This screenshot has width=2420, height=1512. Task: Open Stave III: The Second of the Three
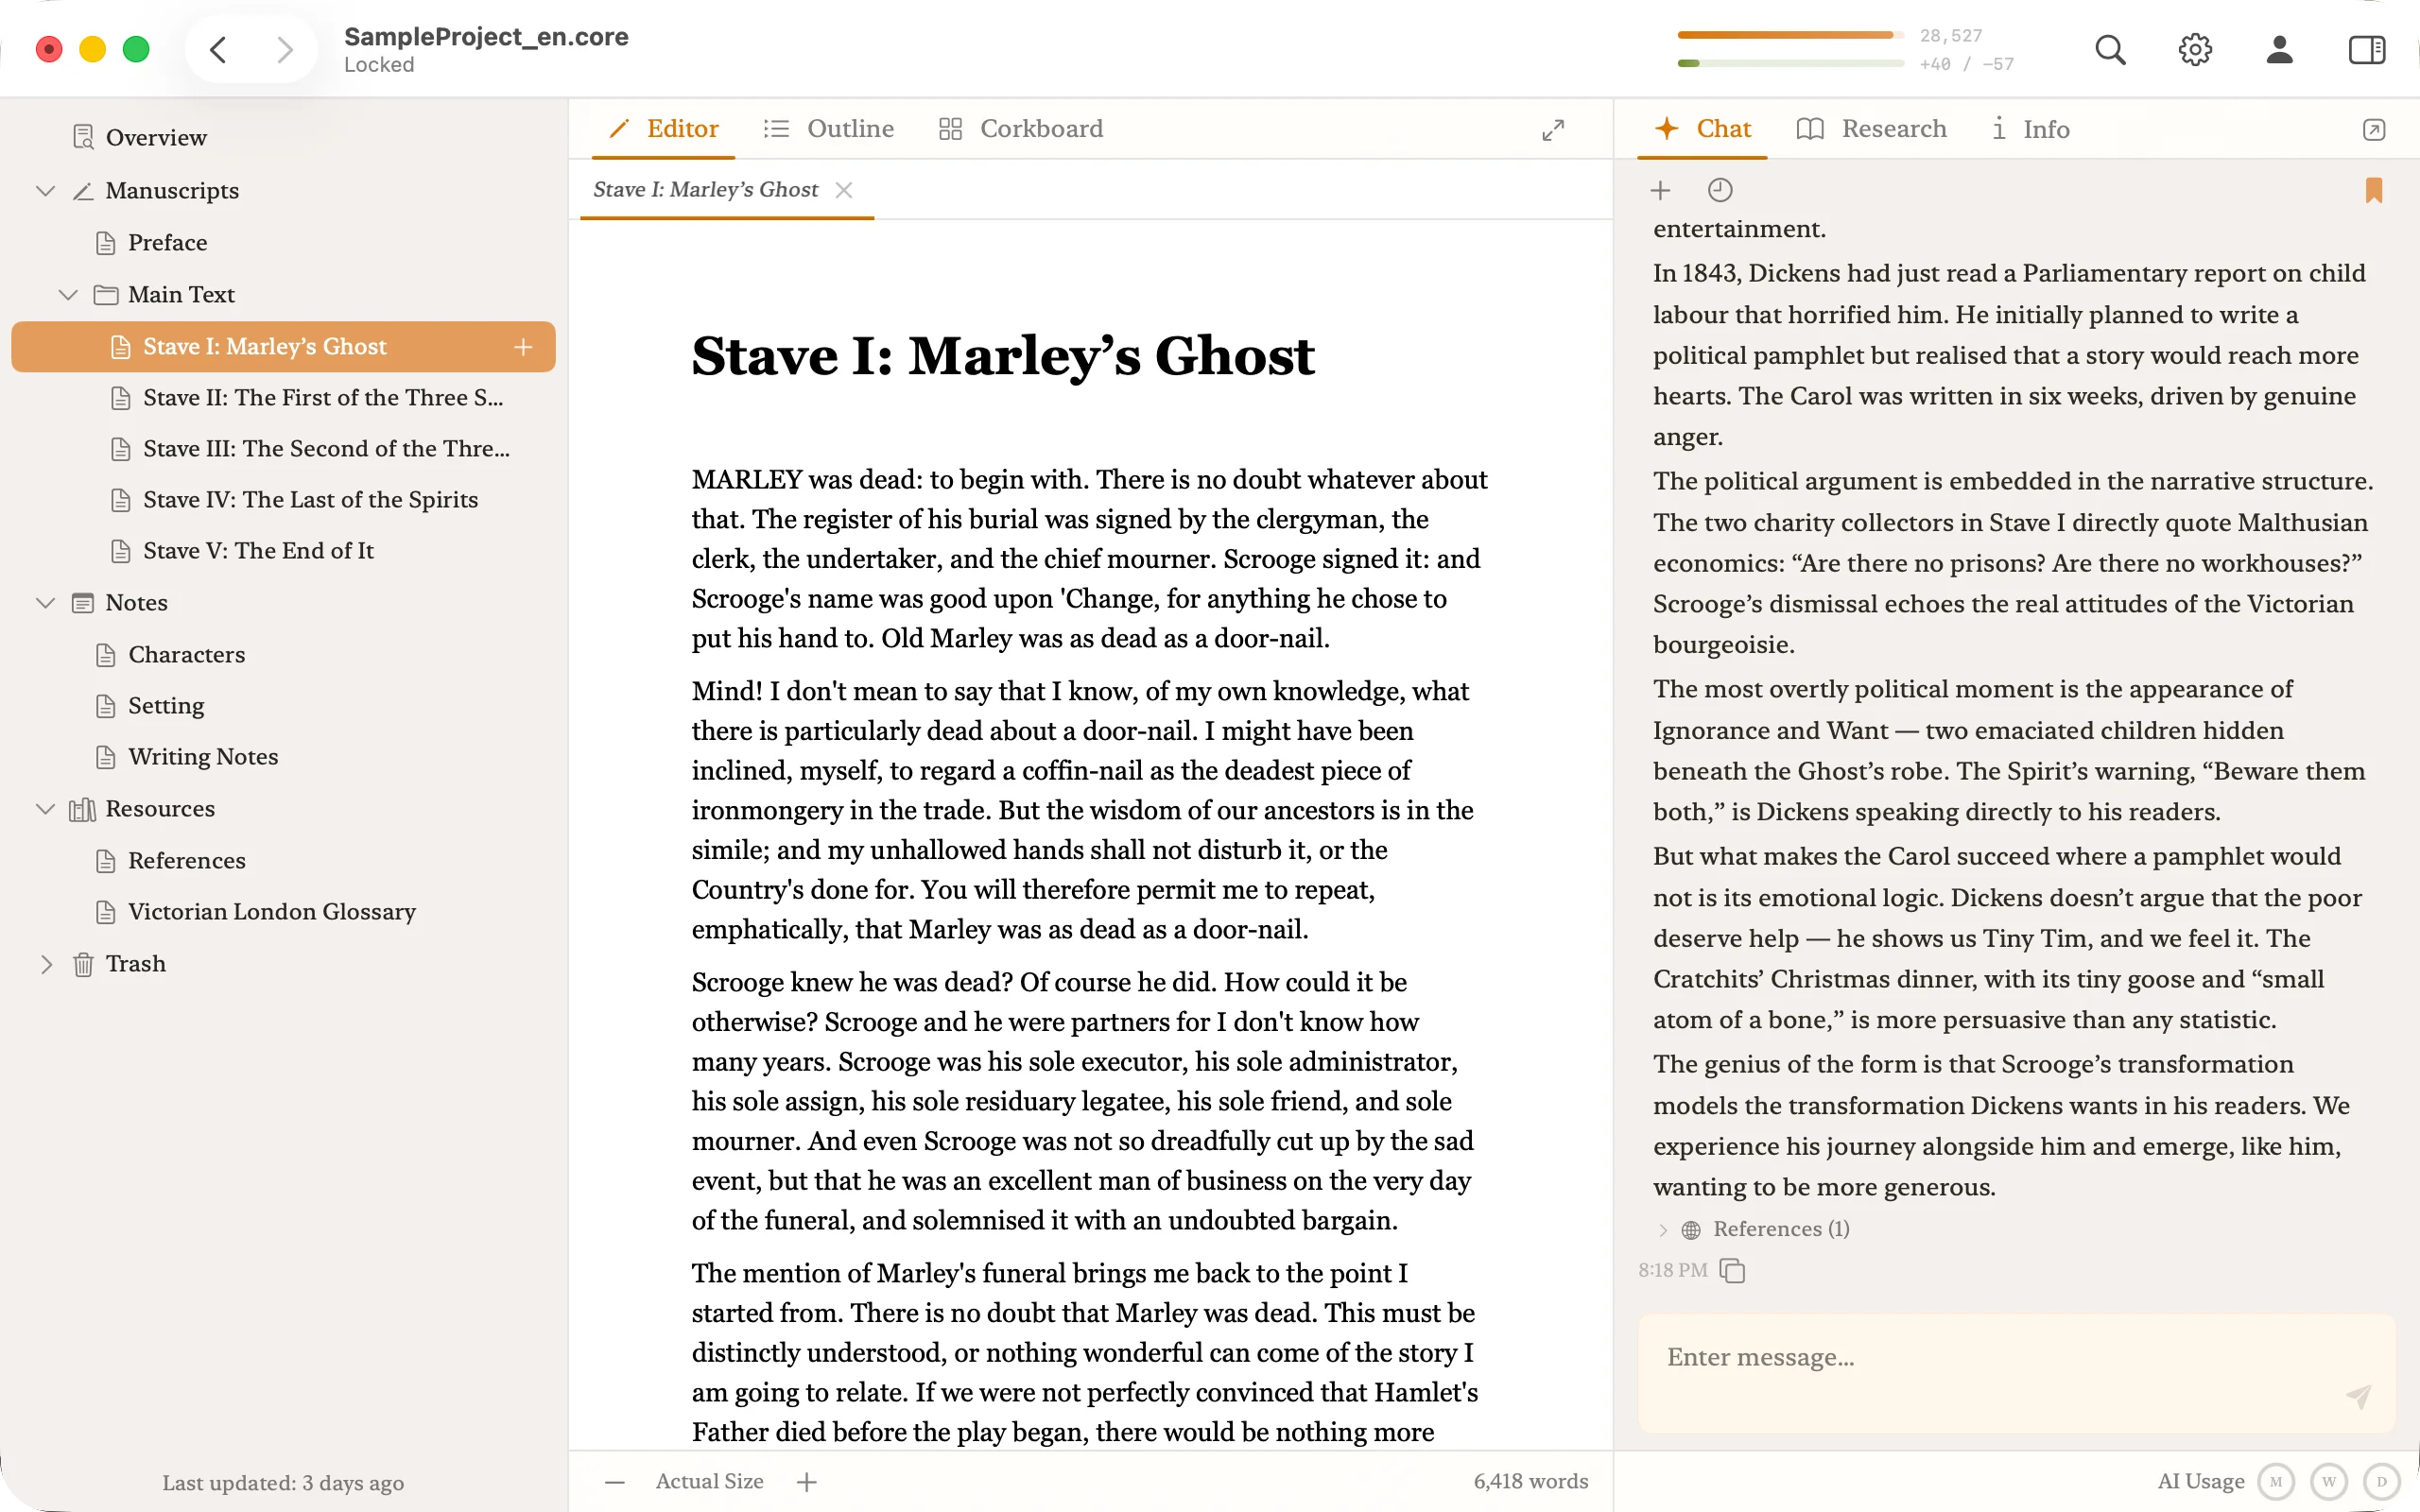(326, 449)
